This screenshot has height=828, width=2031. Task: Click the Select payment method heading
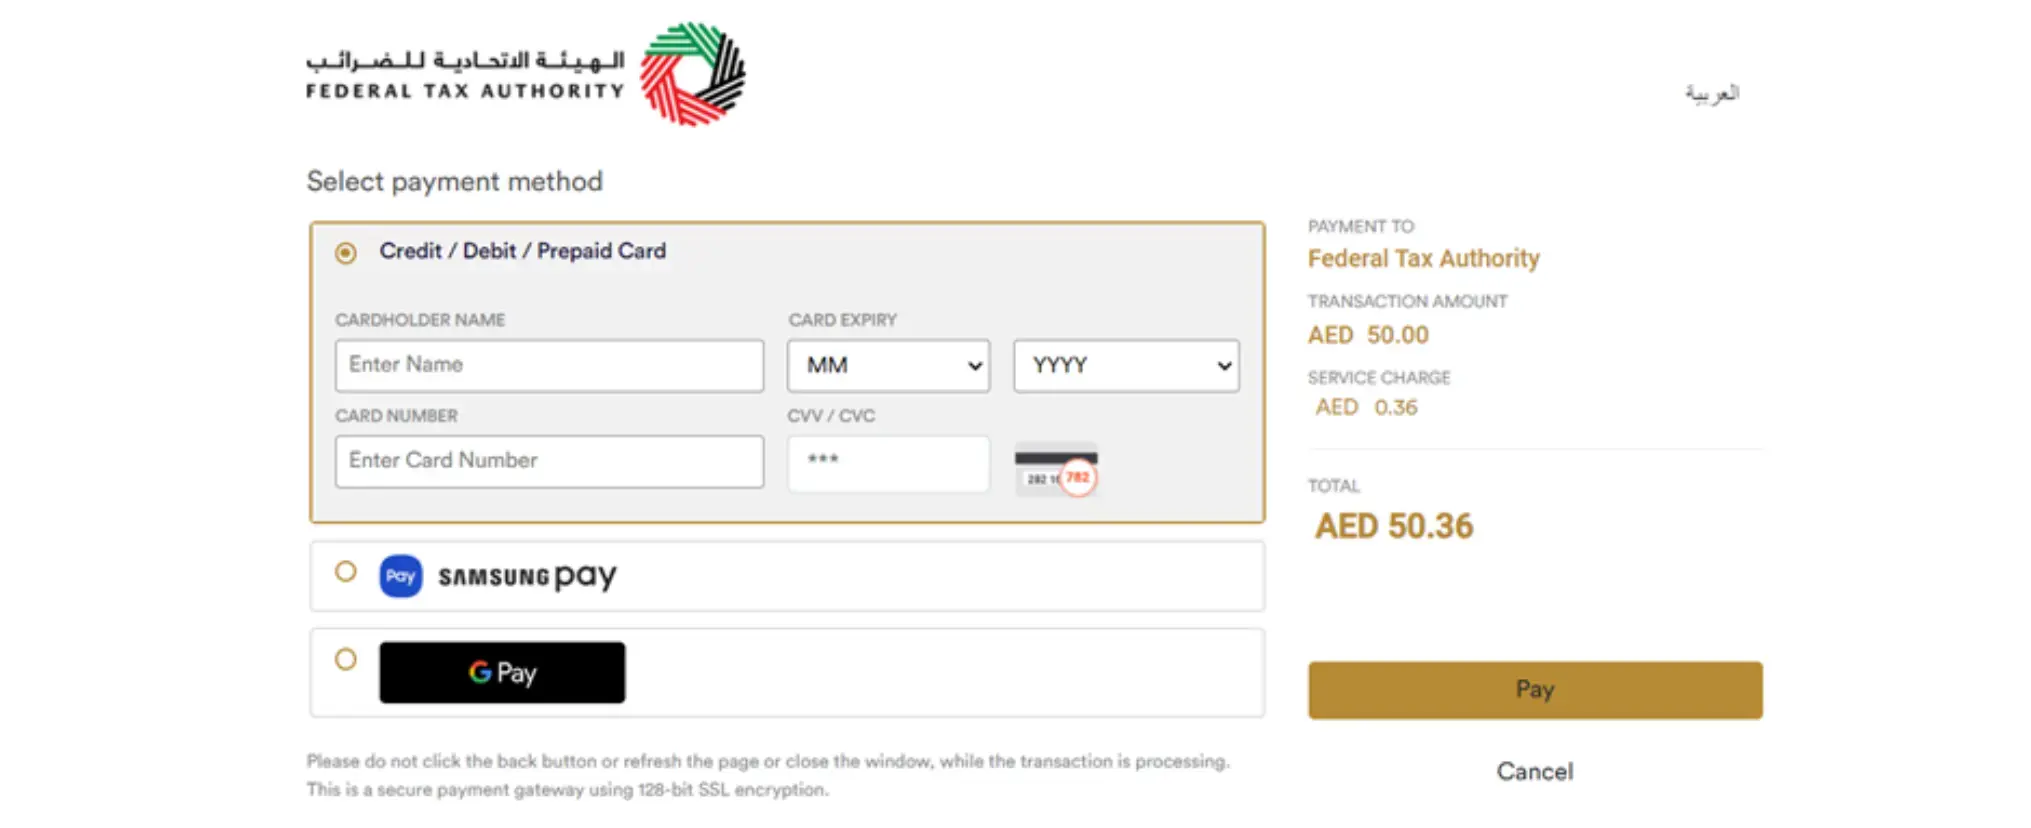point(454,181)
